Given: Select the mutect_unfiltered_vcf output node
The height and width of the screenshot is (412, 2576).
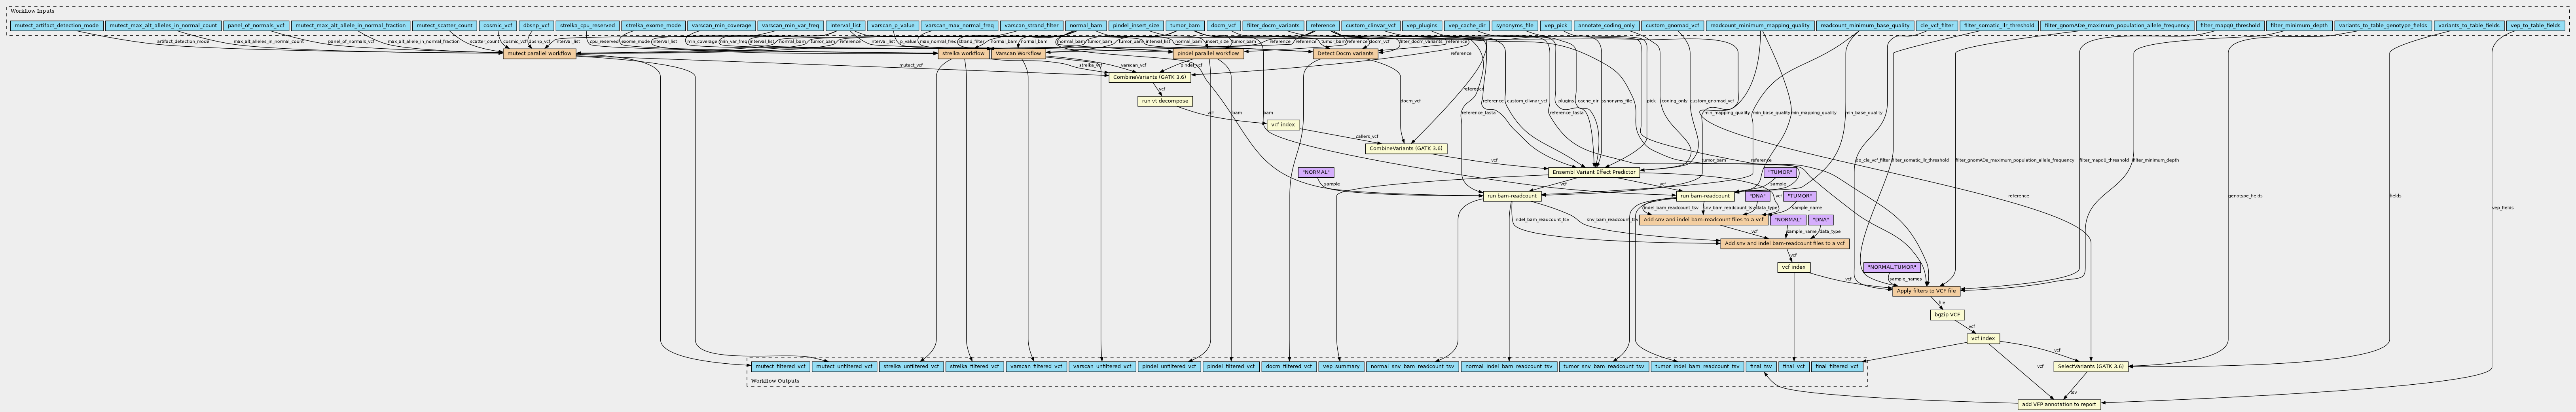Looking at the screenshot, I should point(843,366).
